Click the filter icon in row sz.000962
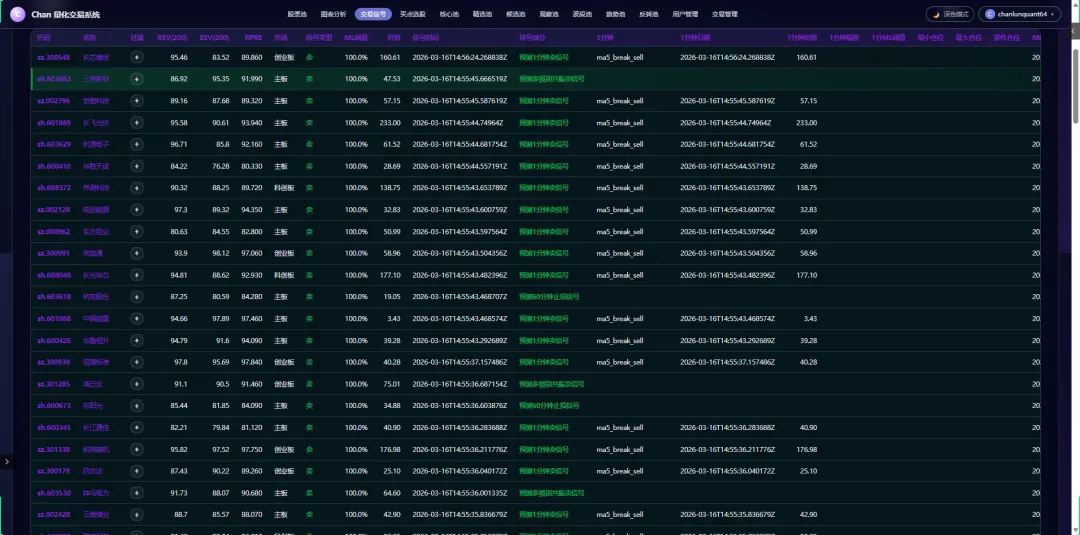Image resolution: width=1080 pixels, height=535 pixels. (136, 231)
